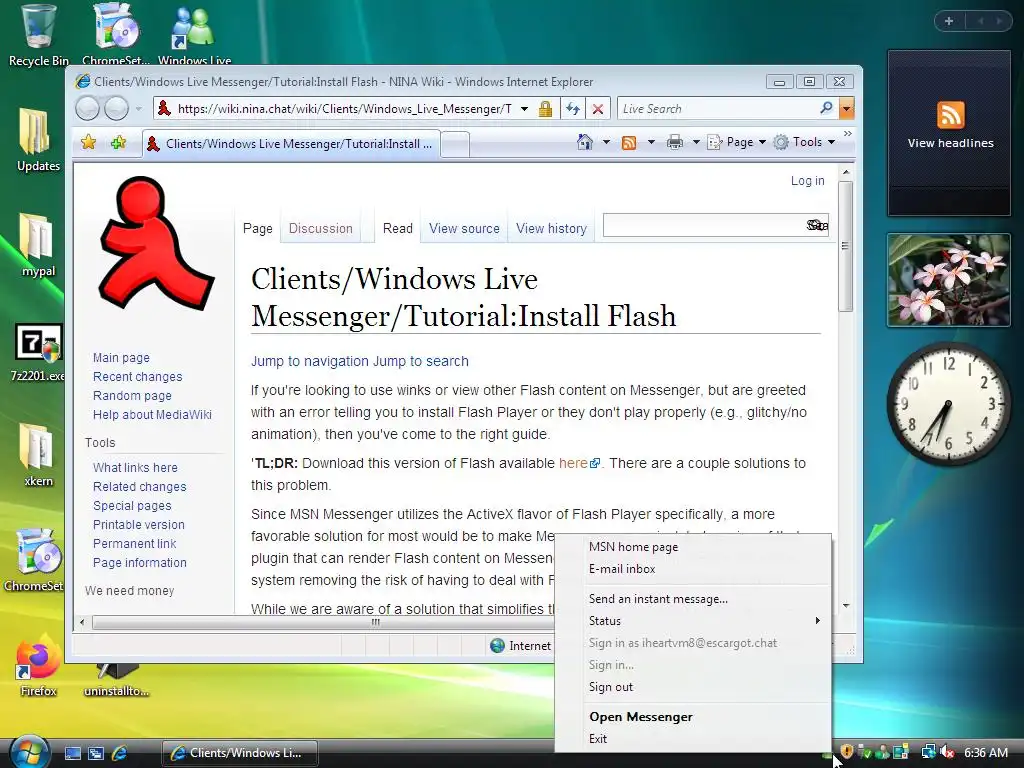Screen dimensions: 1024x768
Task: Click the Jump to navigation link
Action: [310, 361]
